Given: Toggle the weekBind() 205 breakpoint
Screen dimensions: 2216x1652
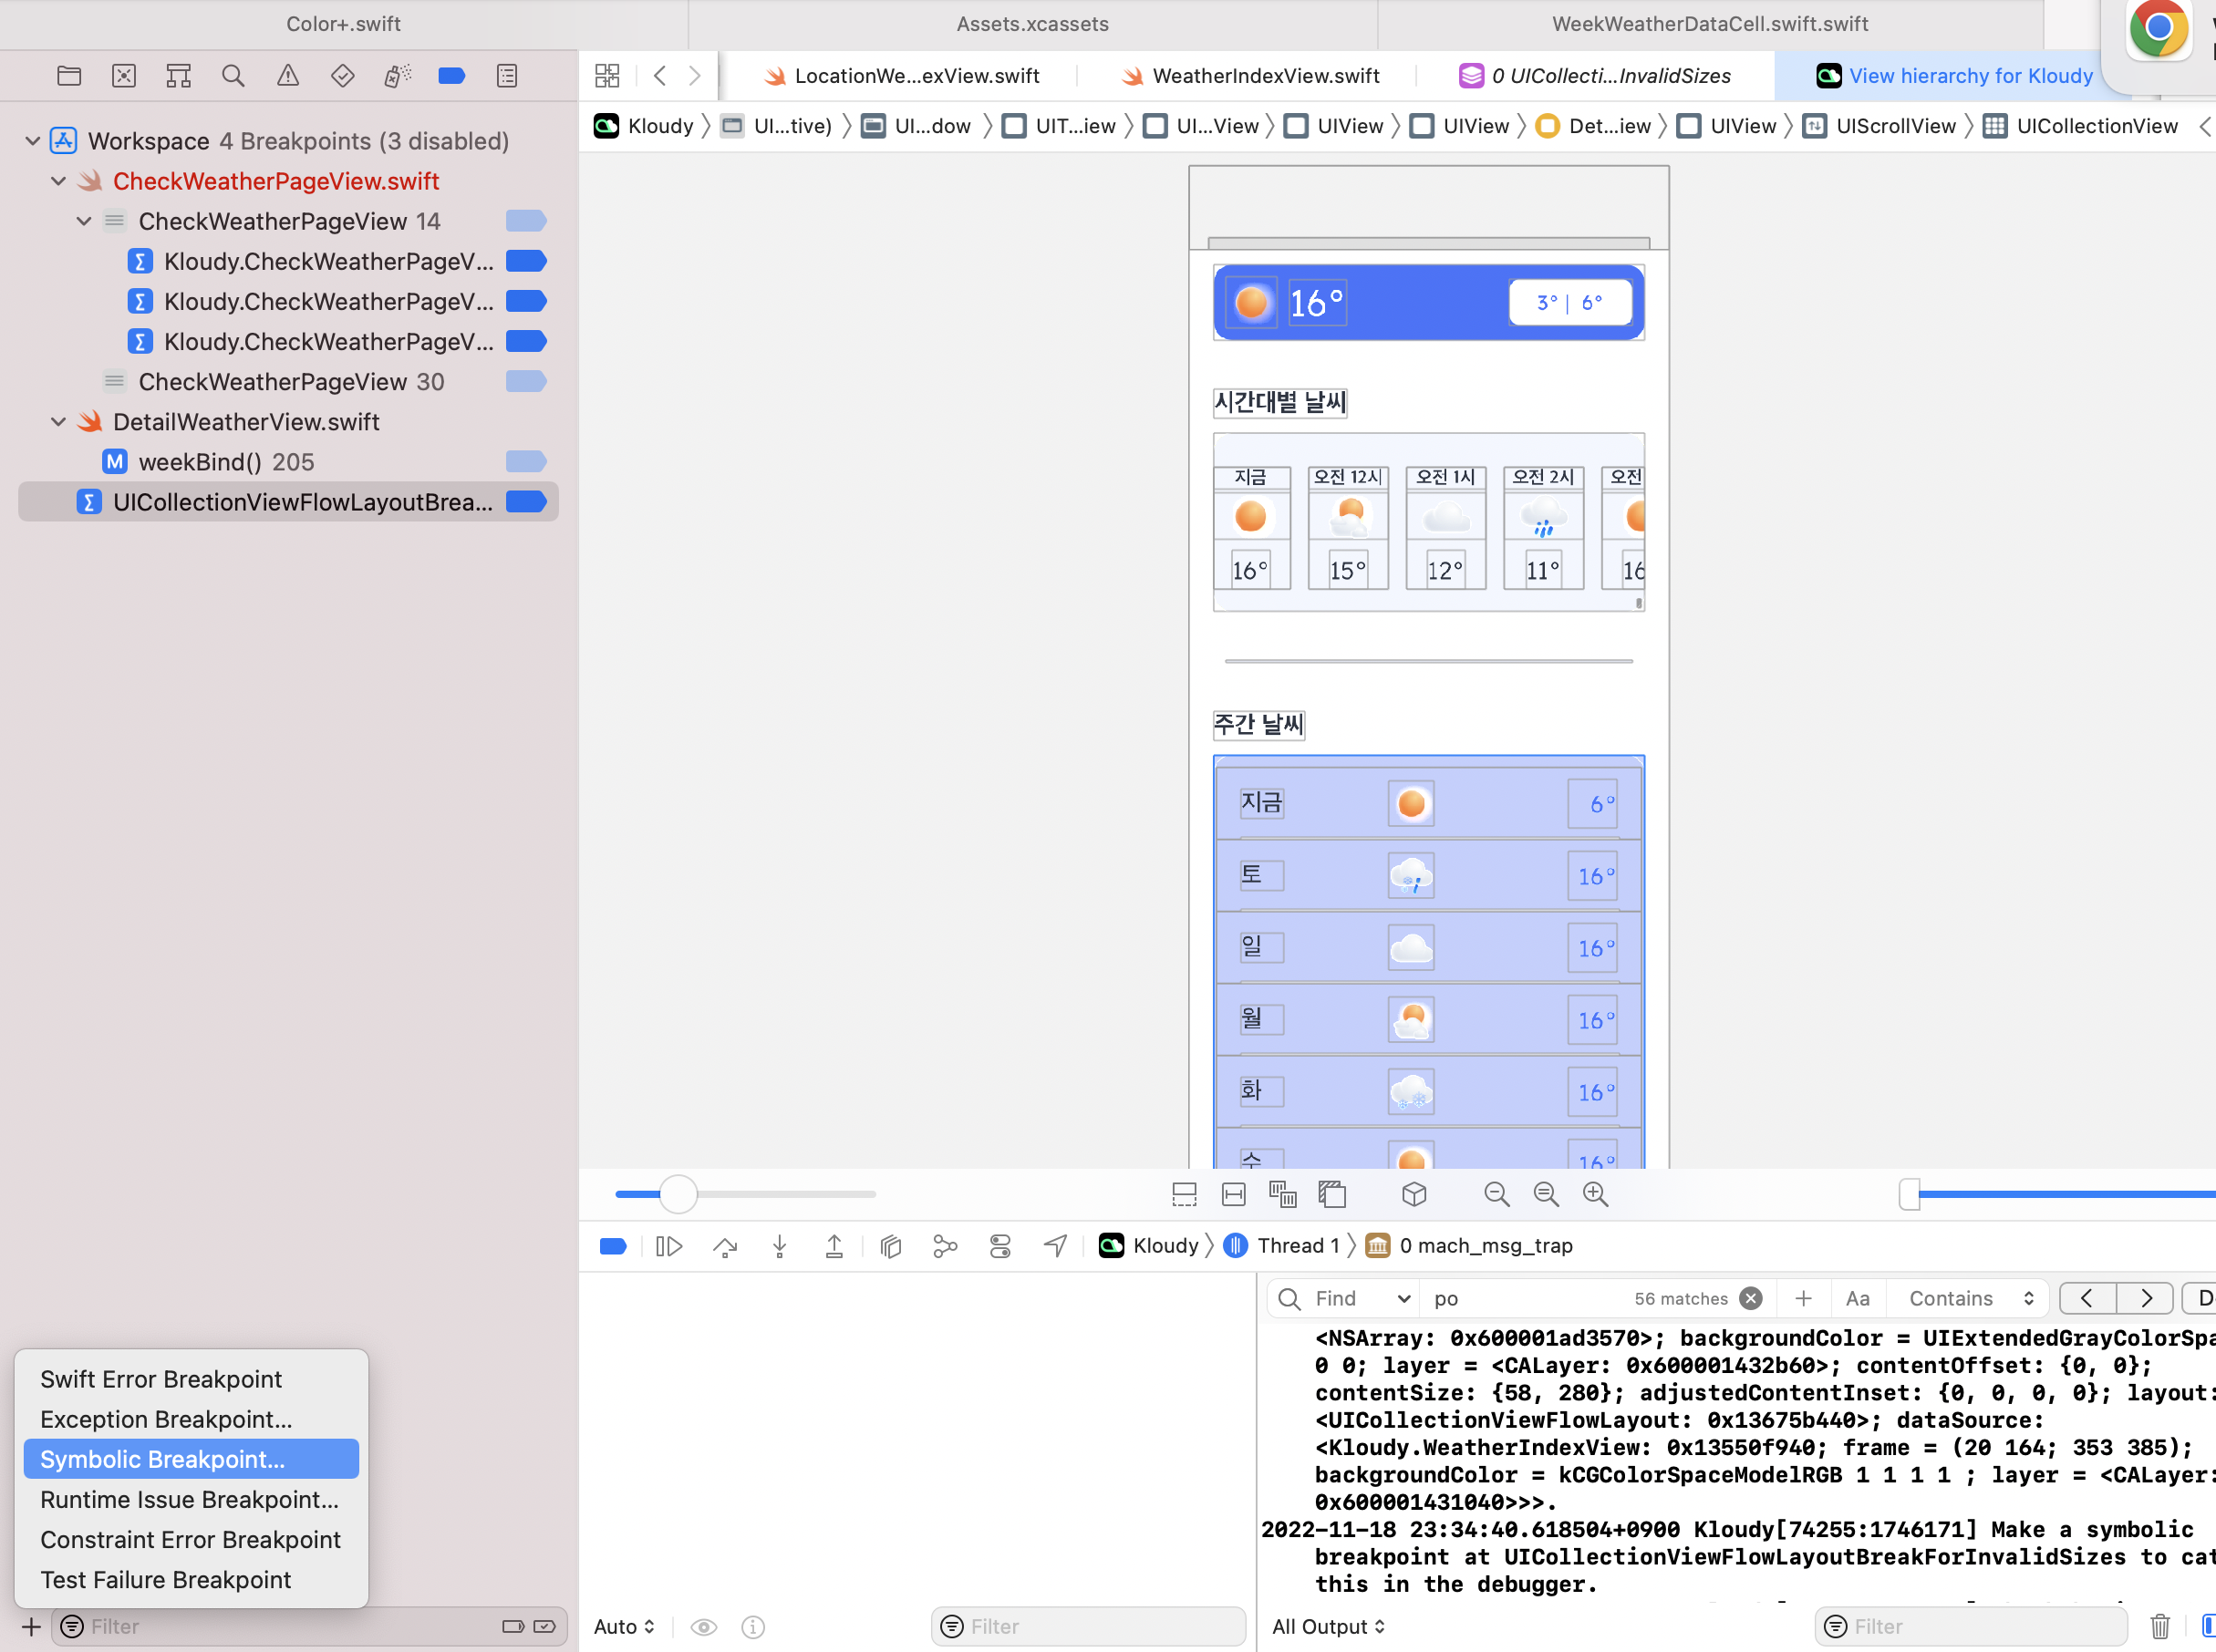Looking at the screenshot, I should [x=525, y=462].
